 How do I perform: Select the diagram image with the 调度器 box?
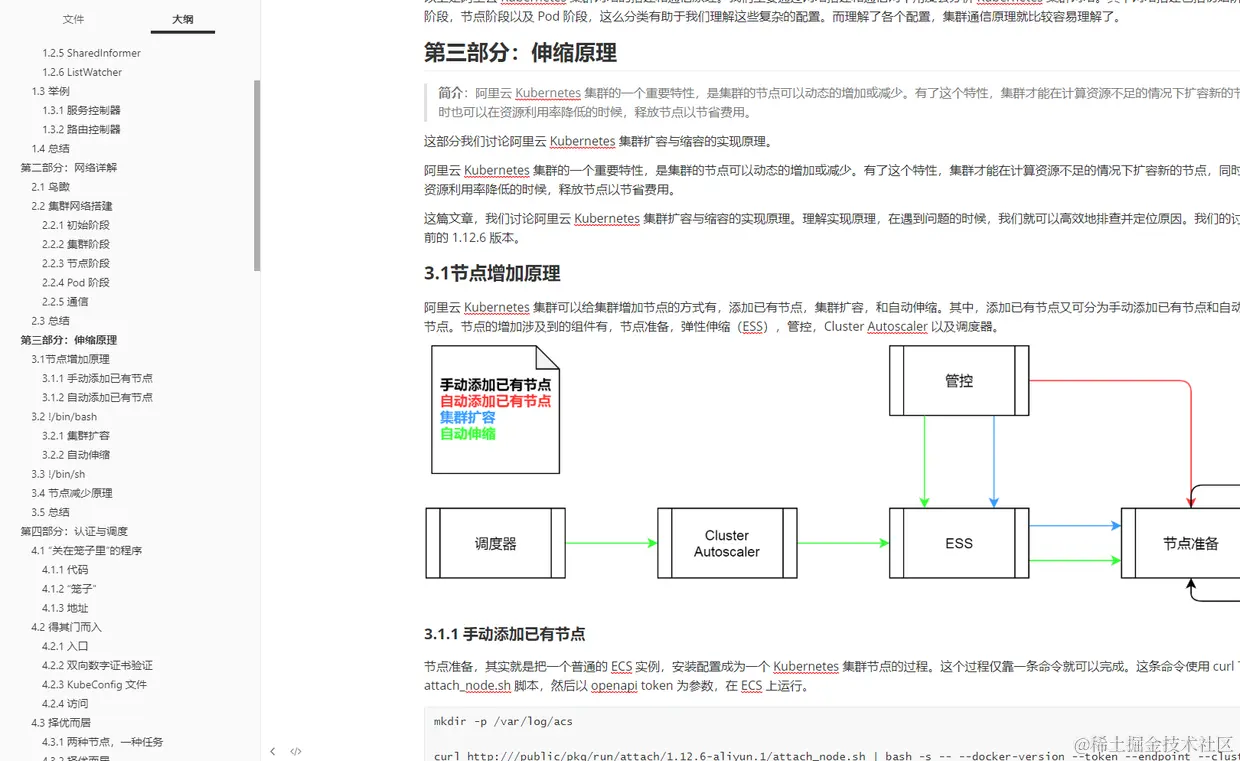(832, 472)
